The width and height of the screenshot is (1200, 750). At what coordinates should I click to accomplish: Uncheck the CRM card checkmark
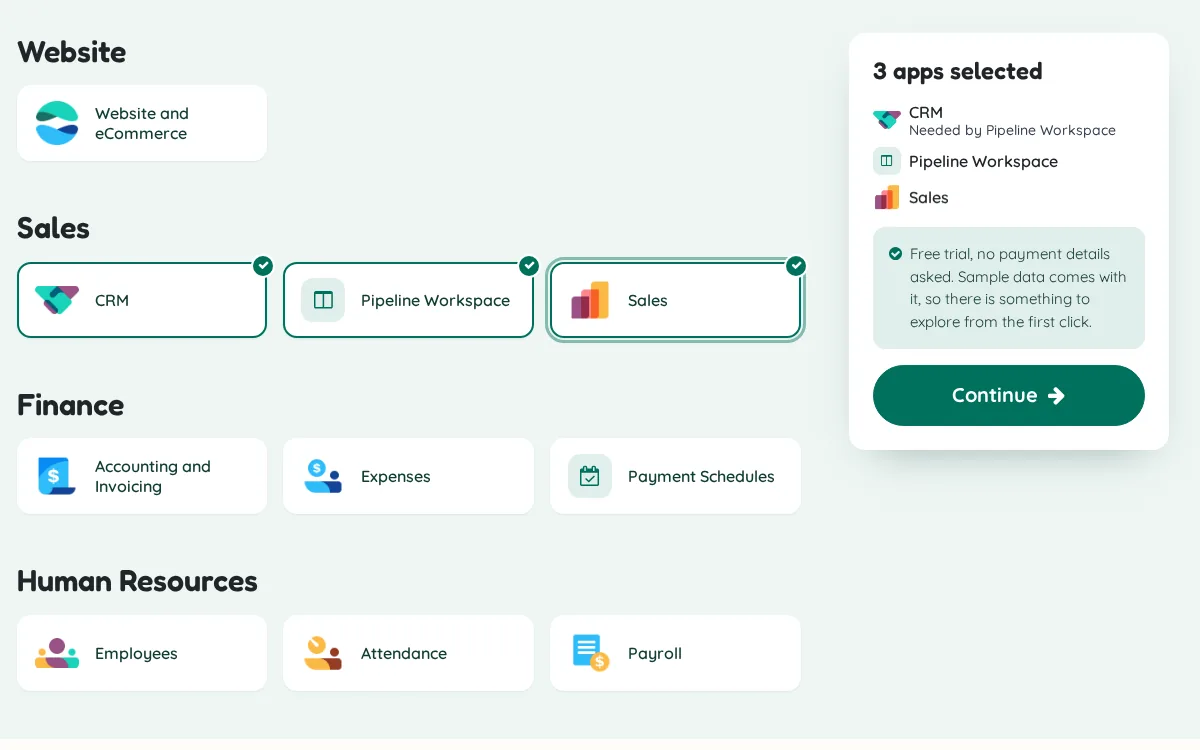pos(263,265)
